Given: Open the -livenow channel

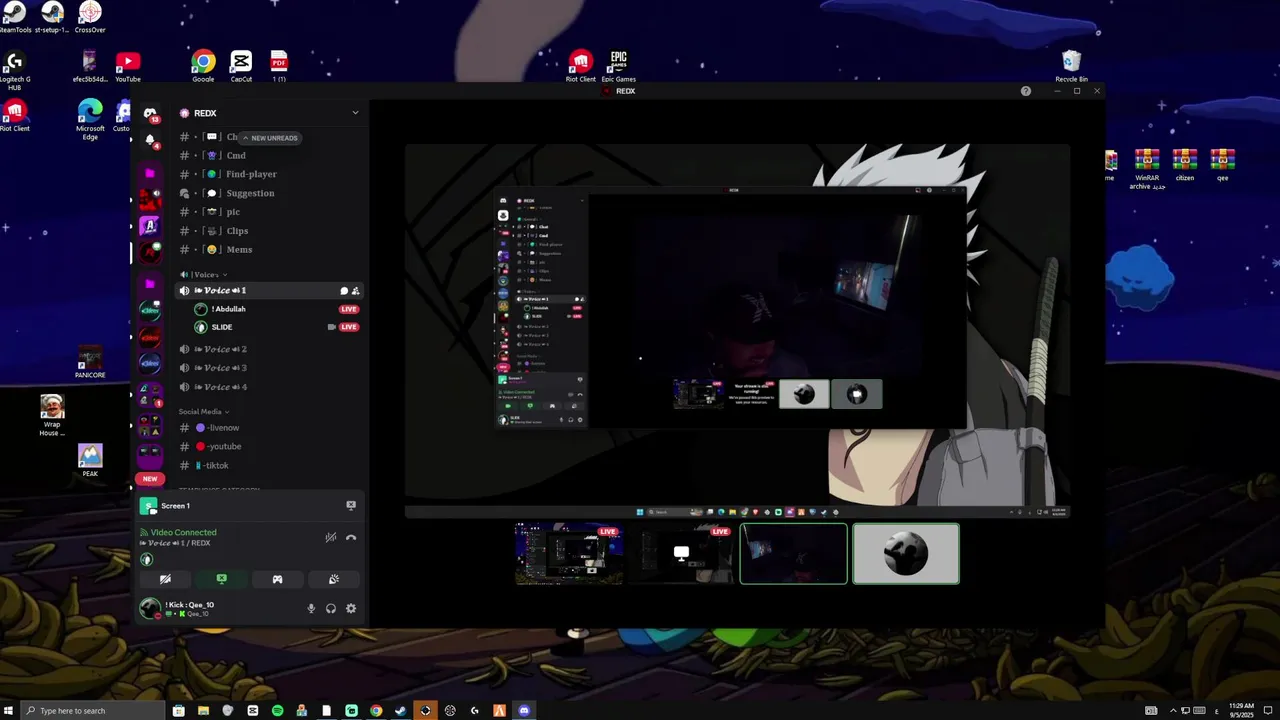Looking at the screenshot, I should [270, 428].
